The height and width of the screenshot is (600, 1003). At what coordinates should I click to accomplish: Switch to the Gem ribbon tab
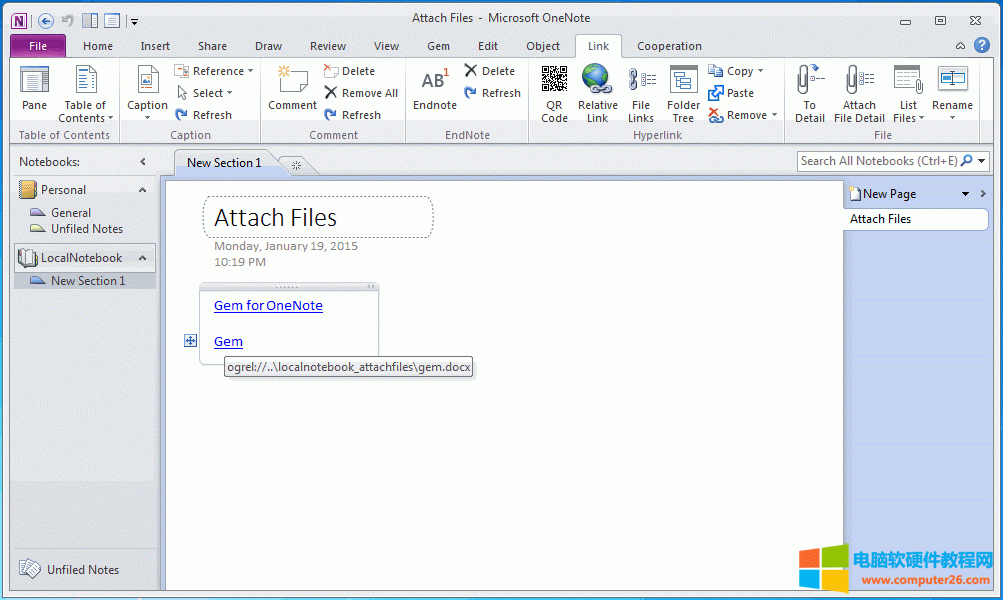click(x=438, y=46)
